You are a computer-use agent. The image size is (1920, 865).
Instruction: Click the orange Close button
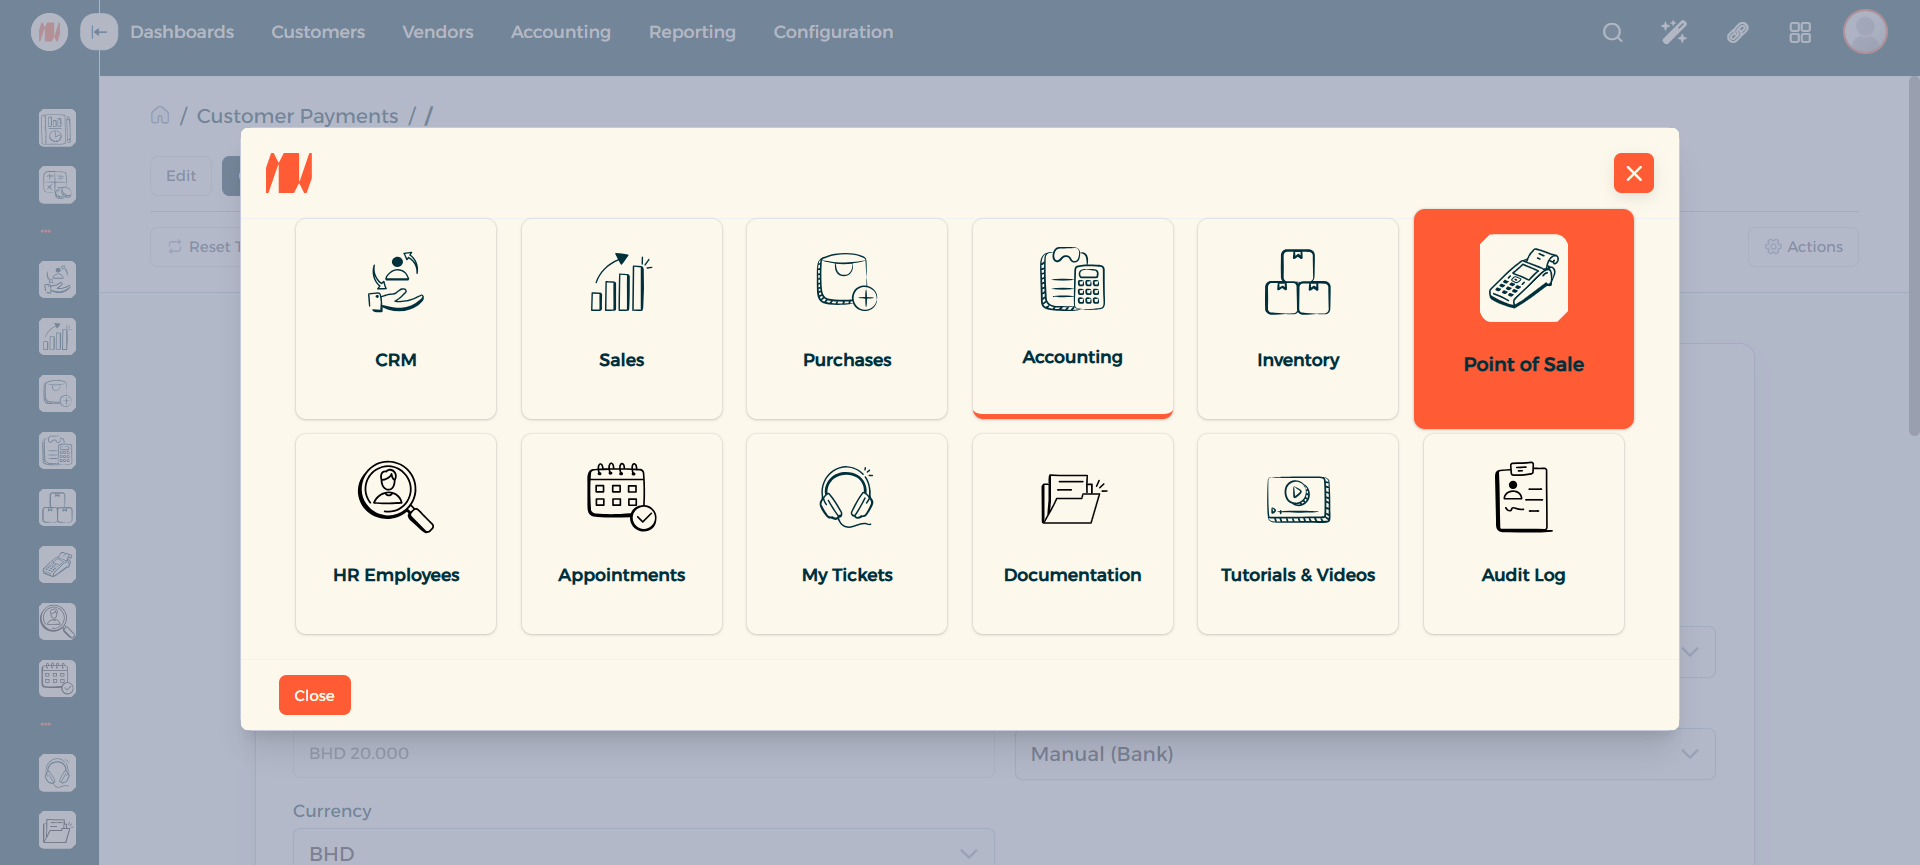point(314,695)
